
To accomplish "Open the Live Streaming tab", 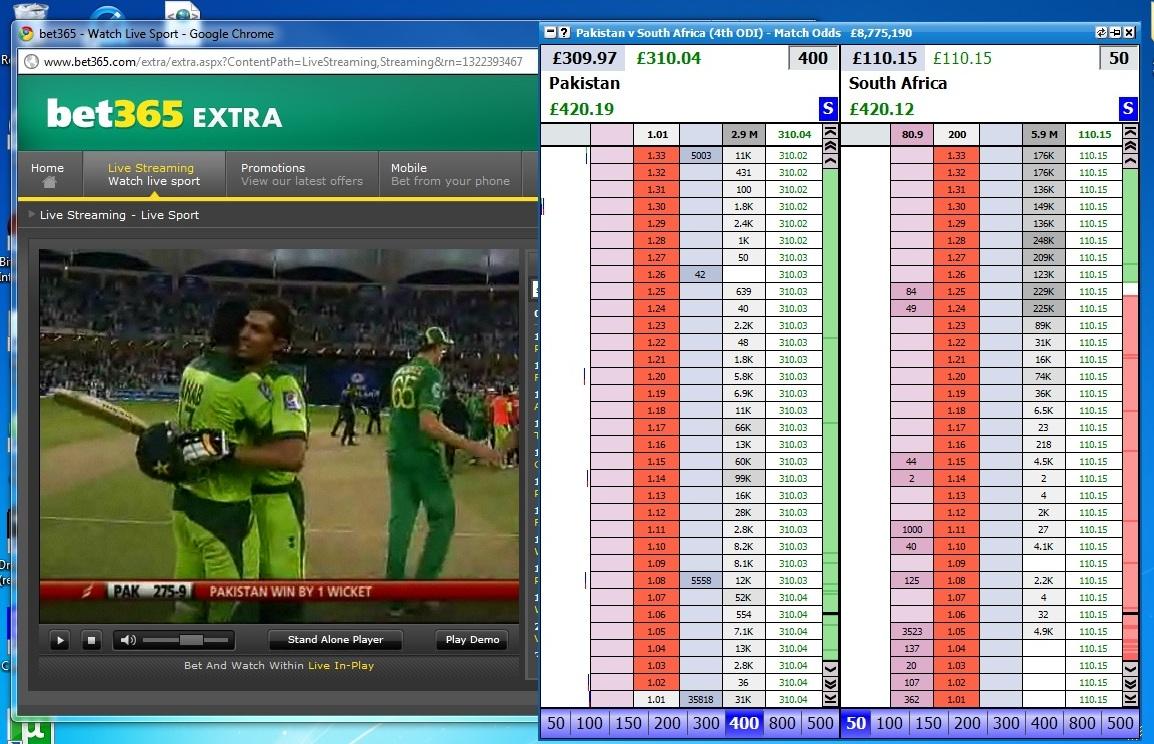I will 154,174.
